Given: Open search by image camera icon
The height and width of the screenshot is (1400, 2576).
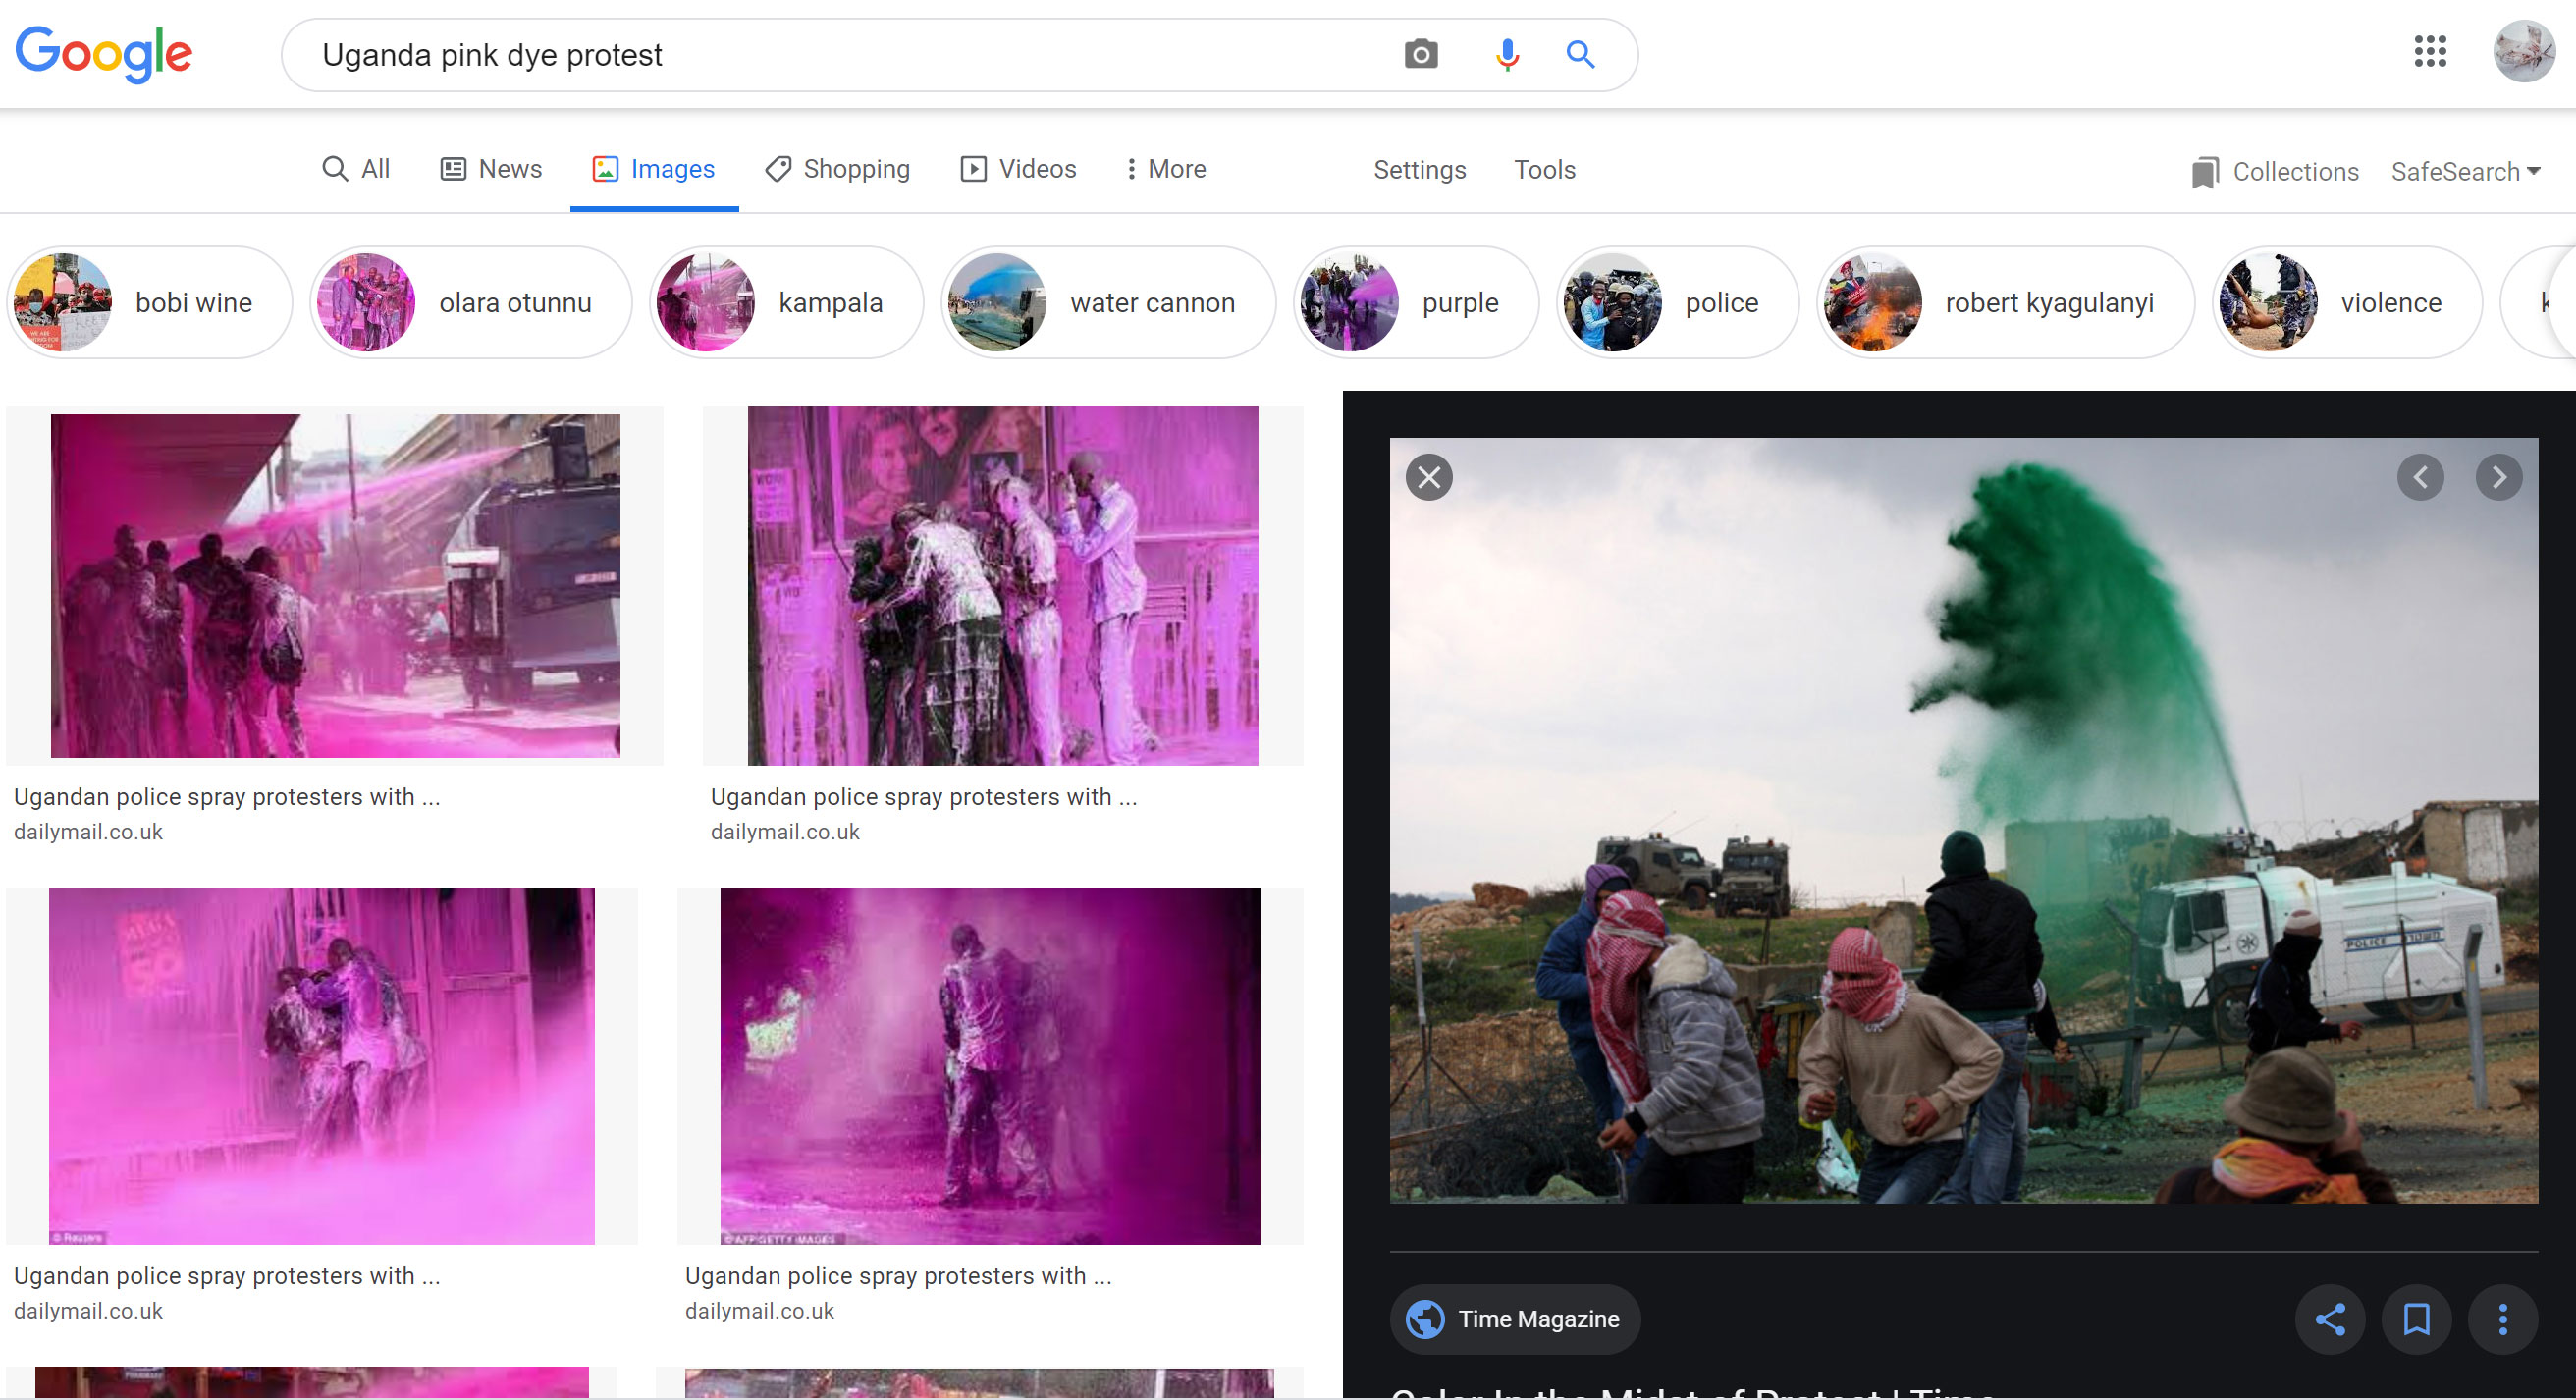Looking at the screenshot, I should pos(1421,54).
